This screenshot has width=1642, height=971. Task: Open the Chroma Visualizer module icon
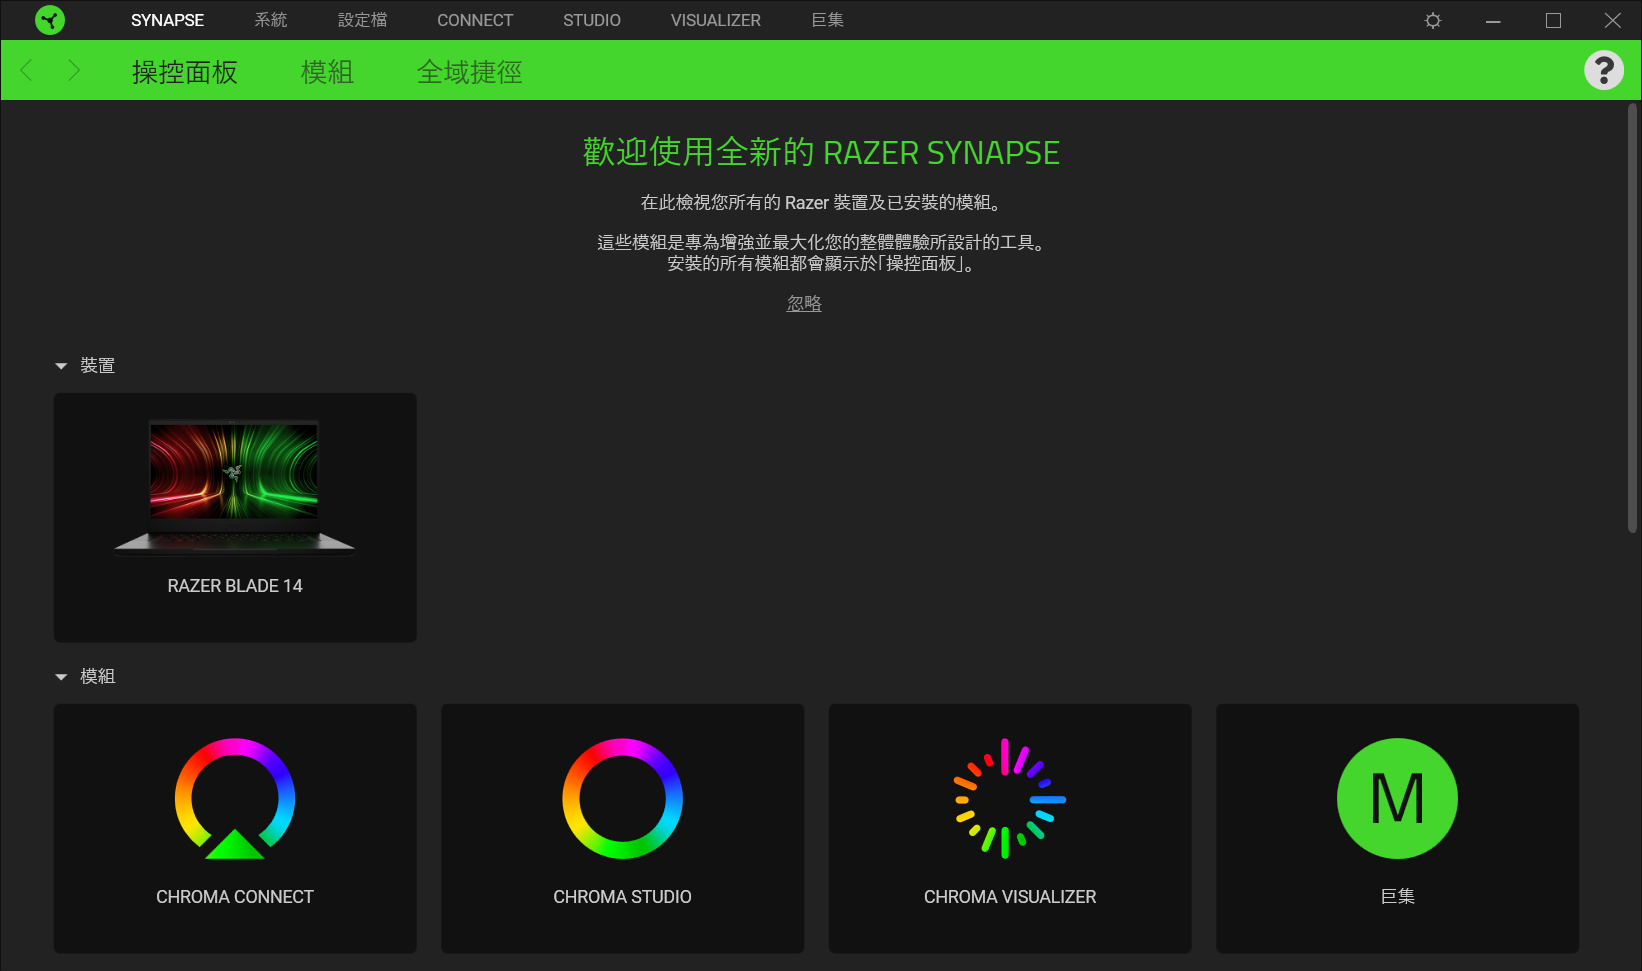point(1009,799)
